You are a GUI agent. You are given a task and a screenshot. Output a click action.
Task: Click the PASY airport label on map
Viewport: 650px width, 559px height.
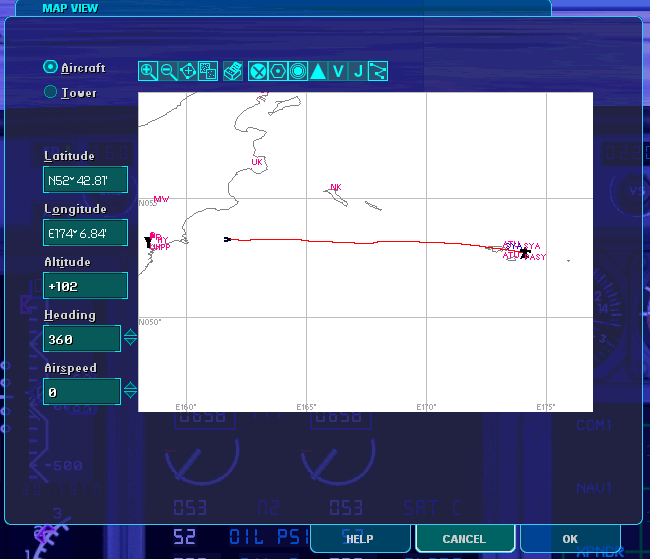(x=536, y=257)
